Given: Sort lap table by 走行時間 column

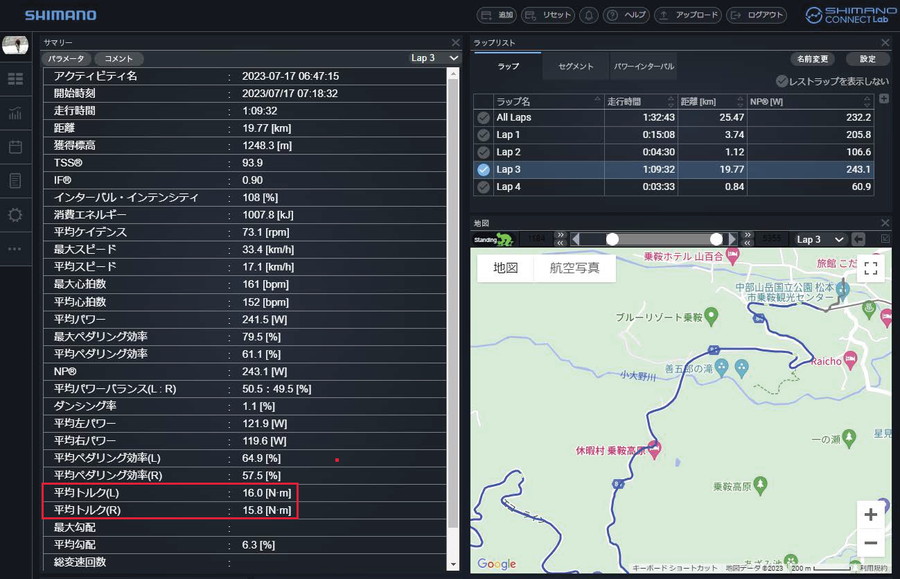Looking at the screenshot, I should [640, 101].
